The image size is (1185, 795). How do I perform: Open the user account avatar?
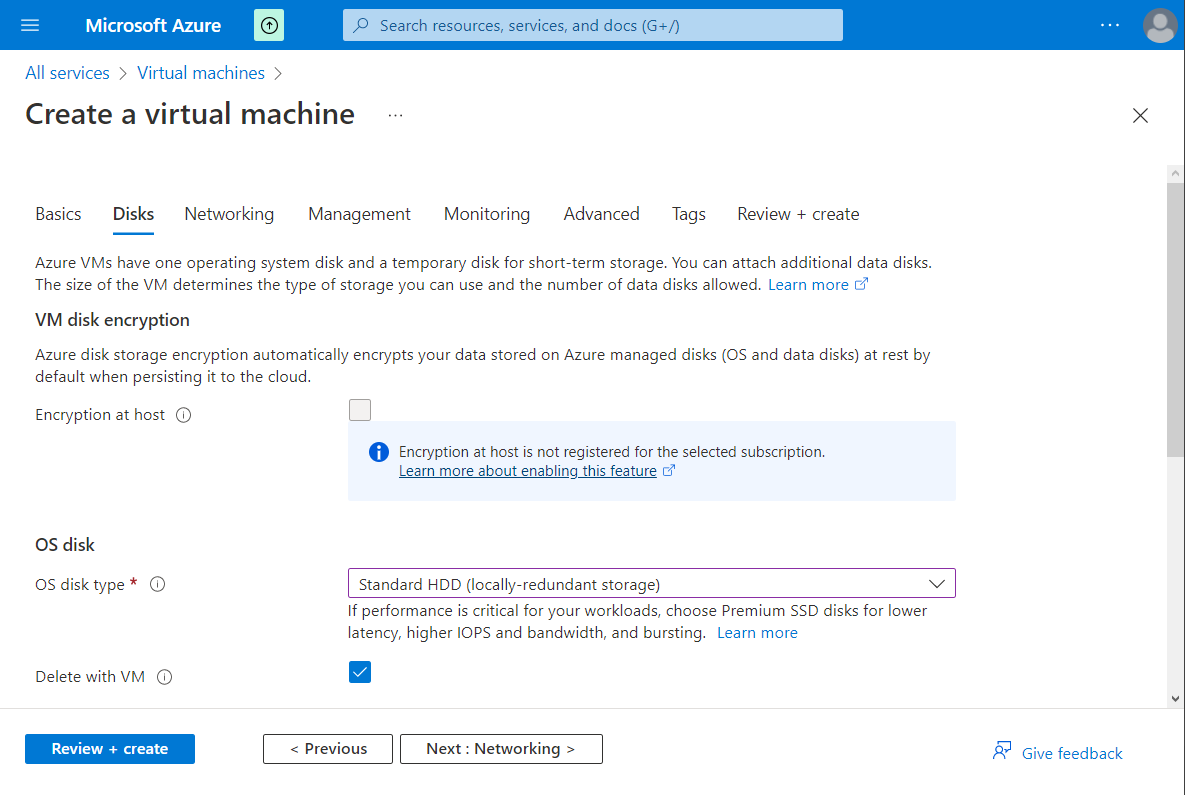(1159, 25)
